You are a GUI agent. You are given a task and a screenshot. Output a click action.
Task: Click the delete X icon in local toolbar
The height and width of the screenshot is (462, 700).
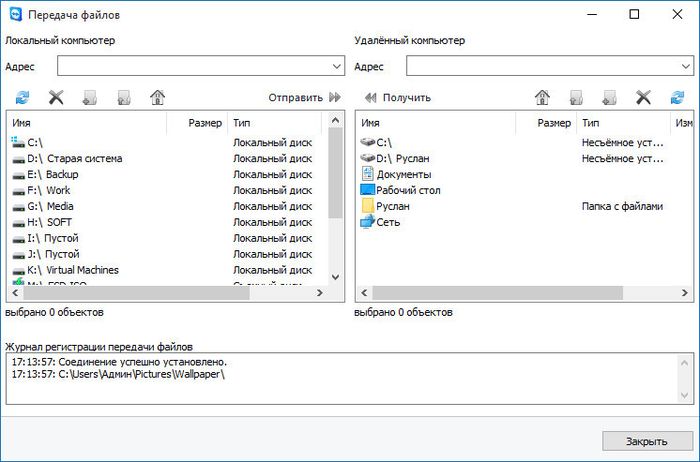pyautogui.click(x=56, y=98)
